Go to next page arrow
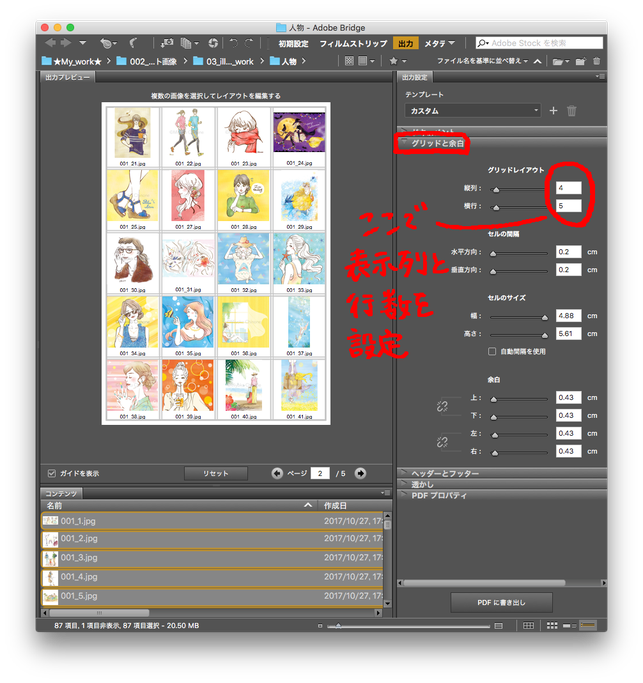The width and height of the screenshot is (643, 683). click(360, 473)
